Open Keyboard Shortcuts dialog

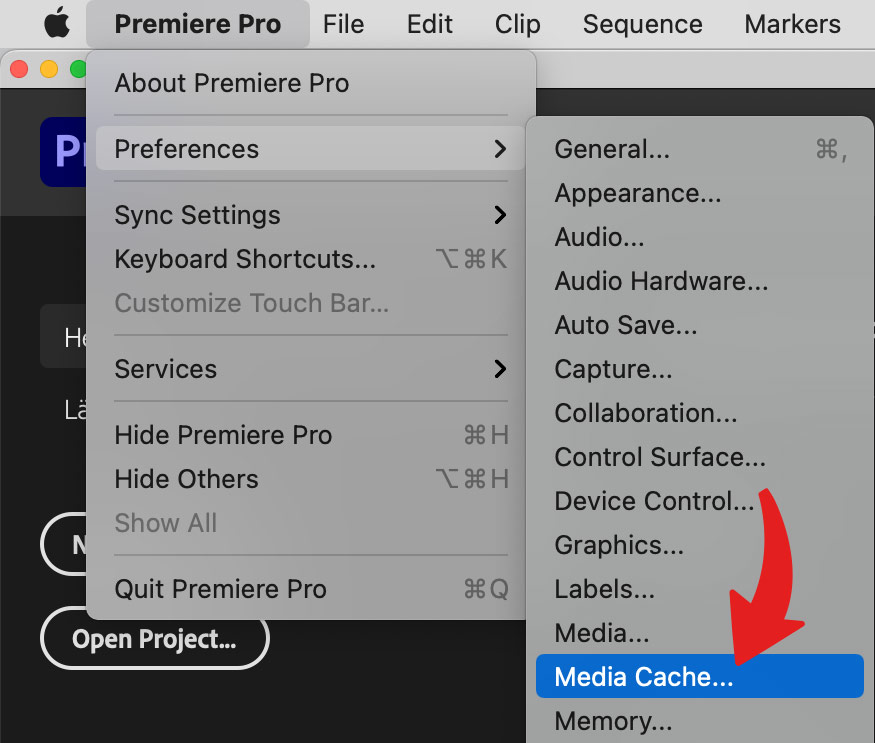click(310, 259)
